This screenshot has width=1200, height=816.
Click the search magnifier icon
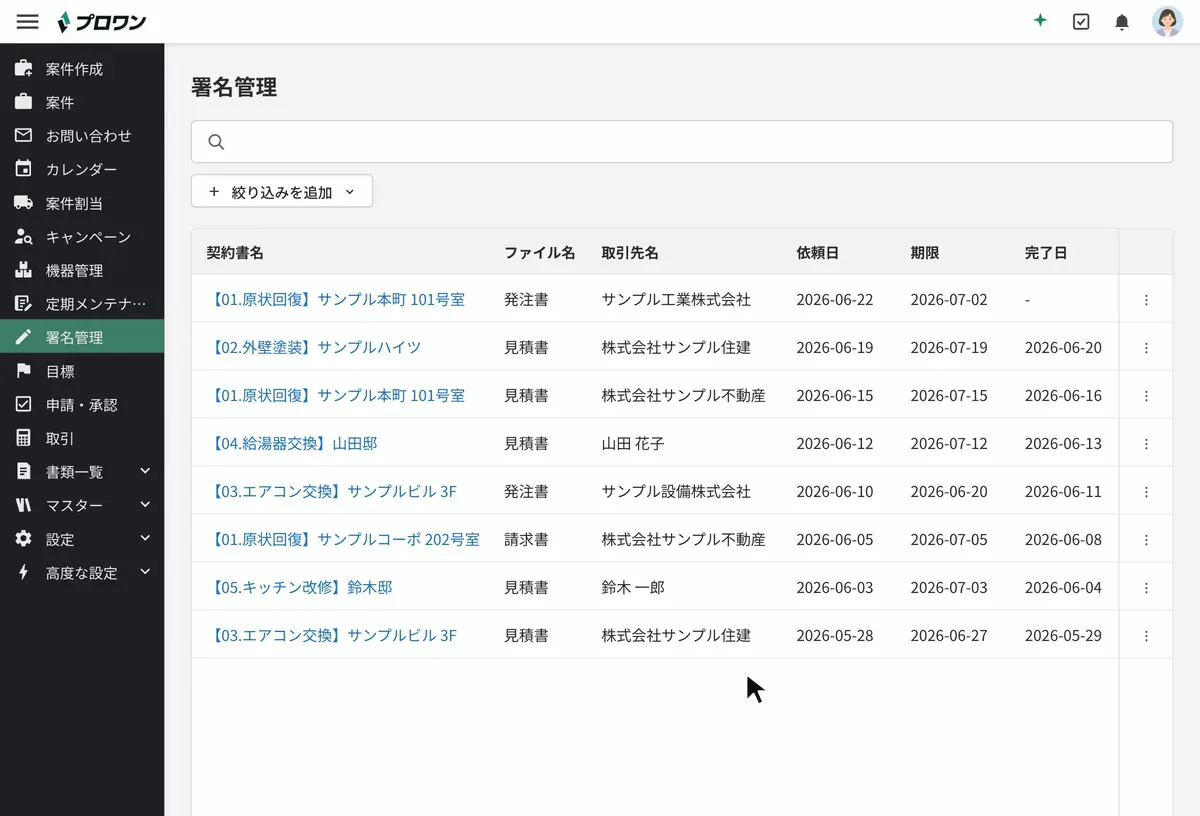[216, 142]
